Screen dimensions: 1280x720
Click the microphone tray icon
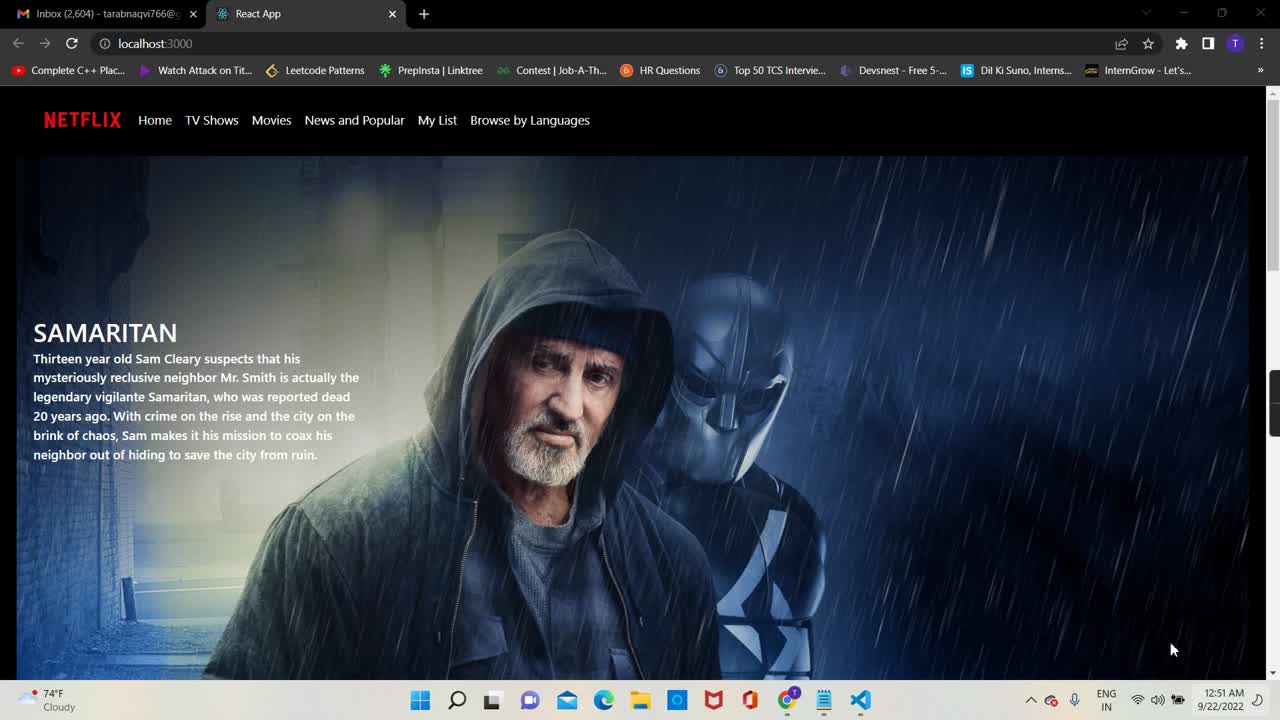click(1075, 700)
